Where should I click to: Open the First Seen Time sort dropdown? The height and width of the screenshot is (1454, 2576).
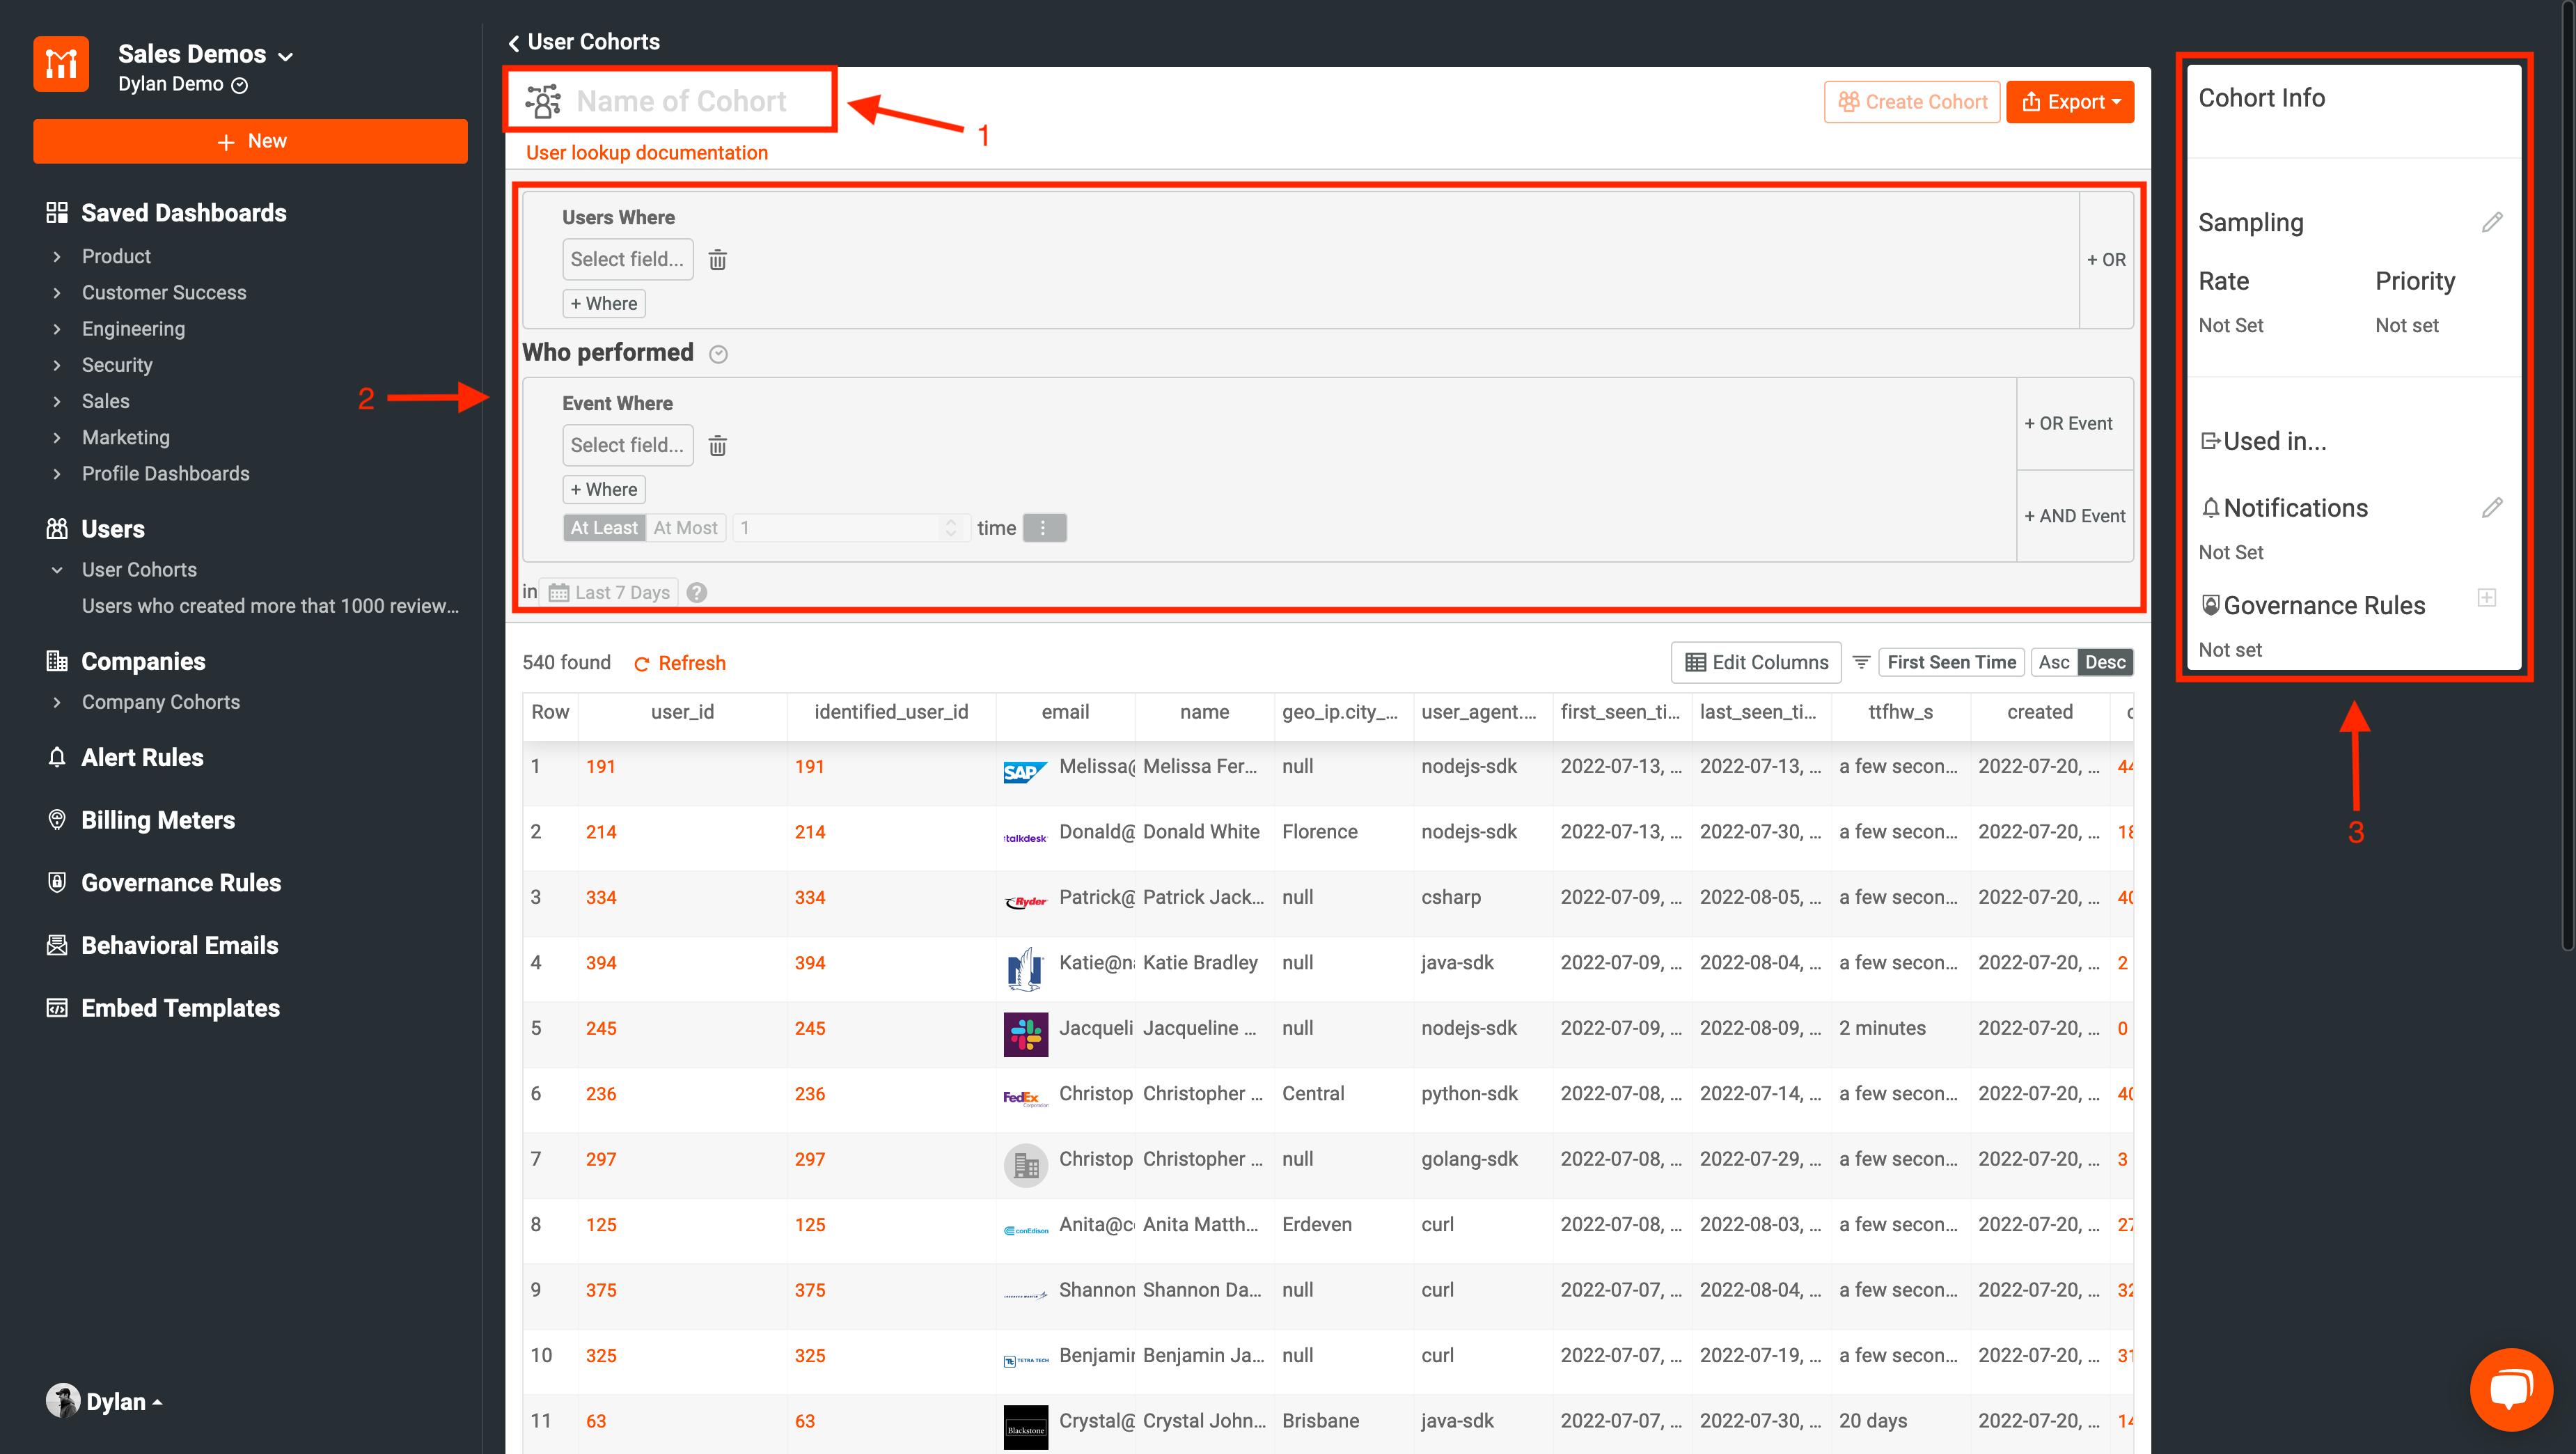click(1950, 662)
